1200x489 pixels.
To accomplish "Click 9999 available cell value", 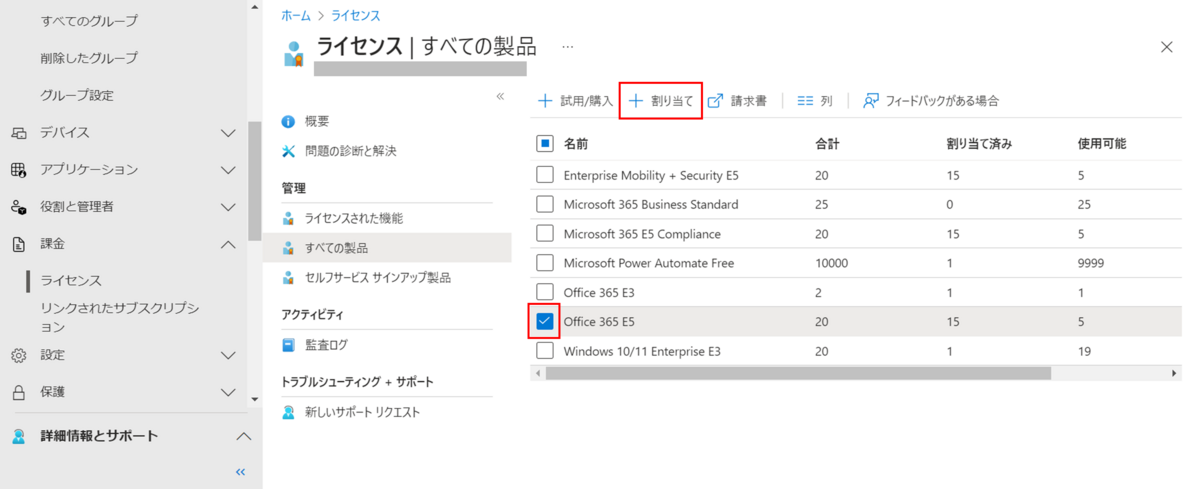I will pos(1091,263).
